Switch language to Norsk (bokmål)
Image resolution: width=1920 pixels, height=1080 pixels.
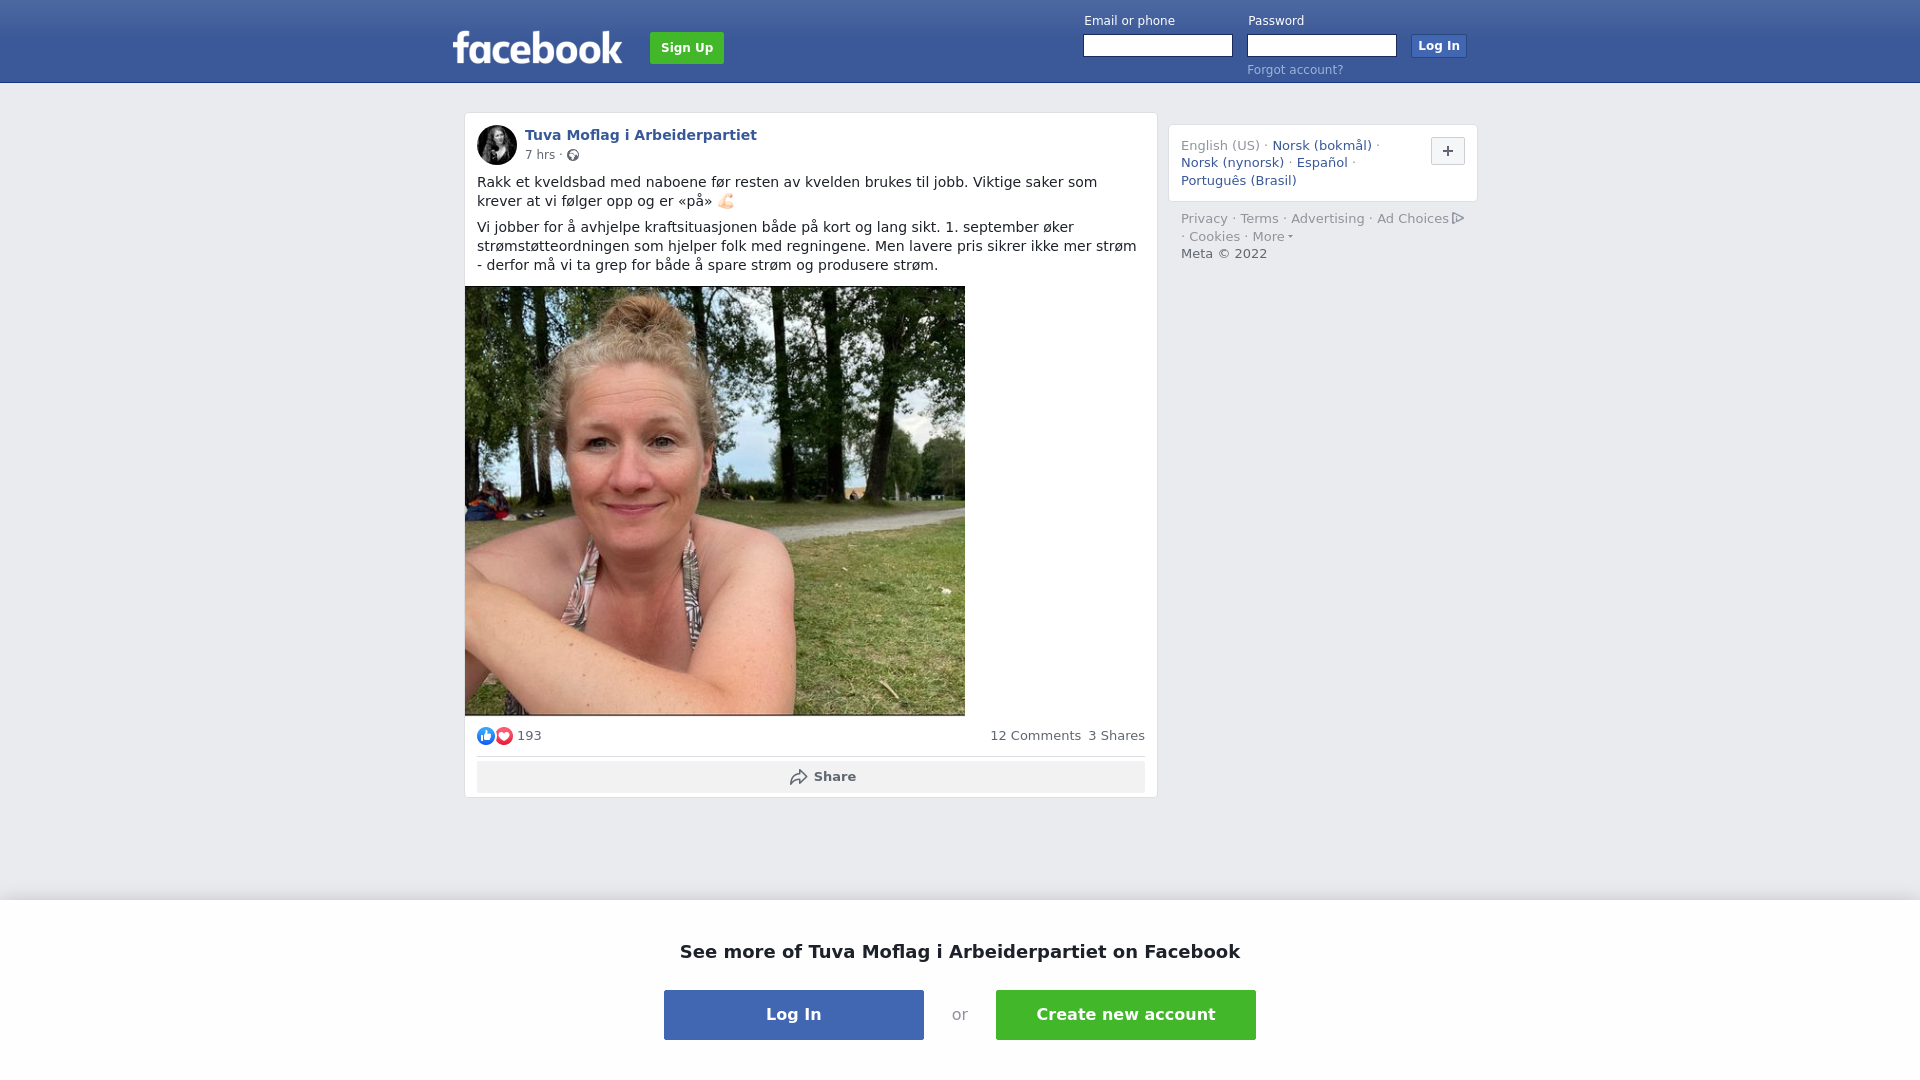pos(1322,146)
